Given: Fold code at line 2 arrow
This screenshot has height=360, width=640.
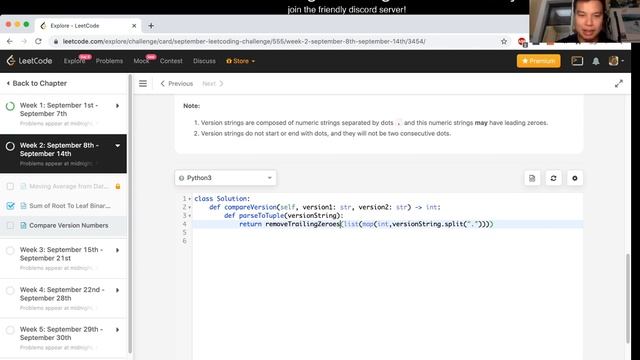Looking at the screenshot, I should pyautogui.click(x=190, y=207).
